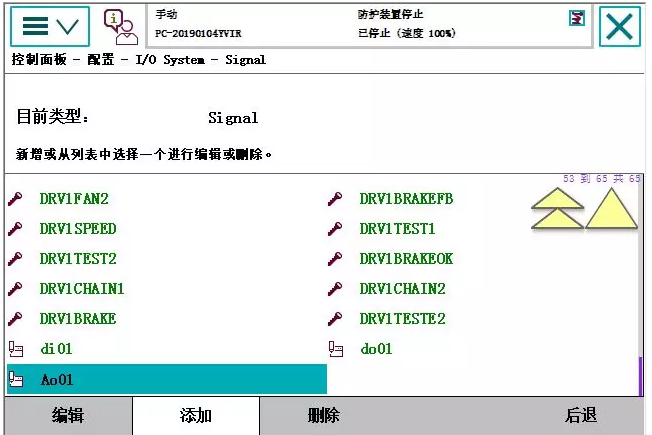The height and width of the screenshot is (435, 652).
Task: Select the pin icon next to DRV1FAN2
Action: click(15, 199)
